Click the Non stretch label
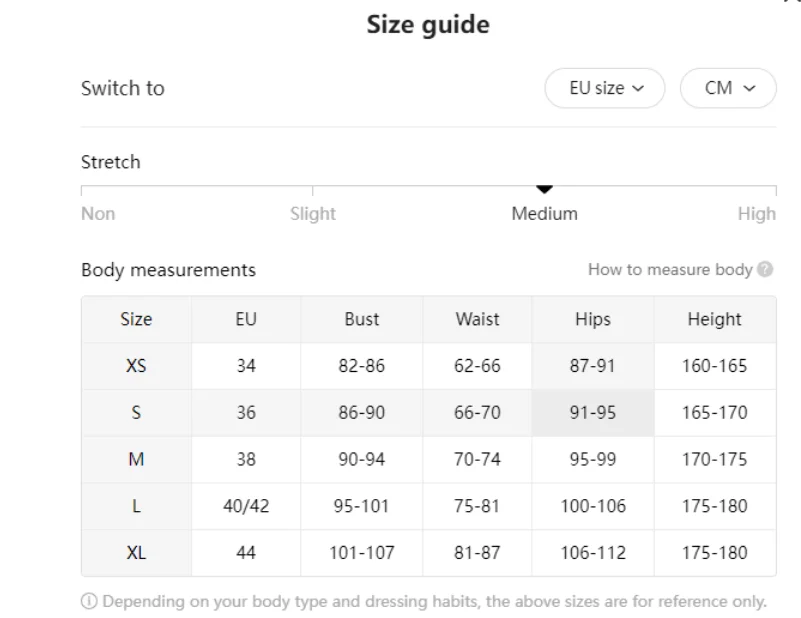 (98, 213)
